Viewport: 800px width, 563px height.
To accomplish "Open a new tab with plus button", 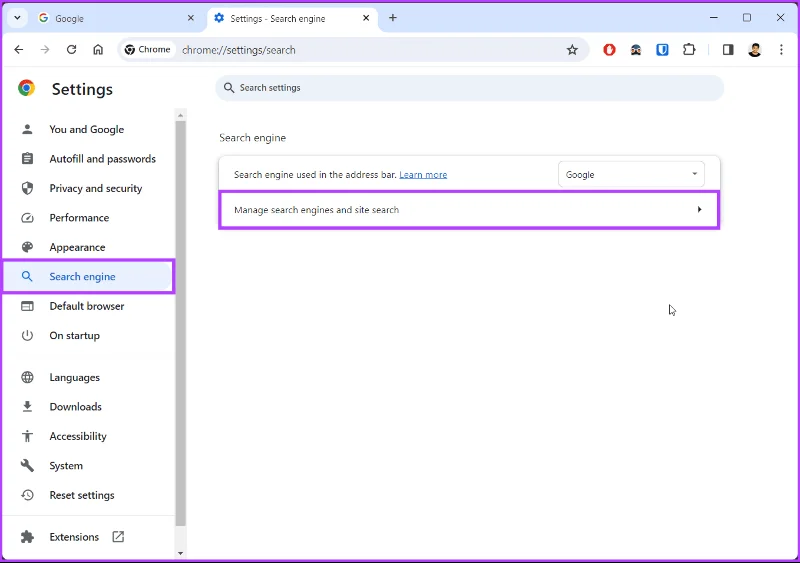I will coord(392,18).
